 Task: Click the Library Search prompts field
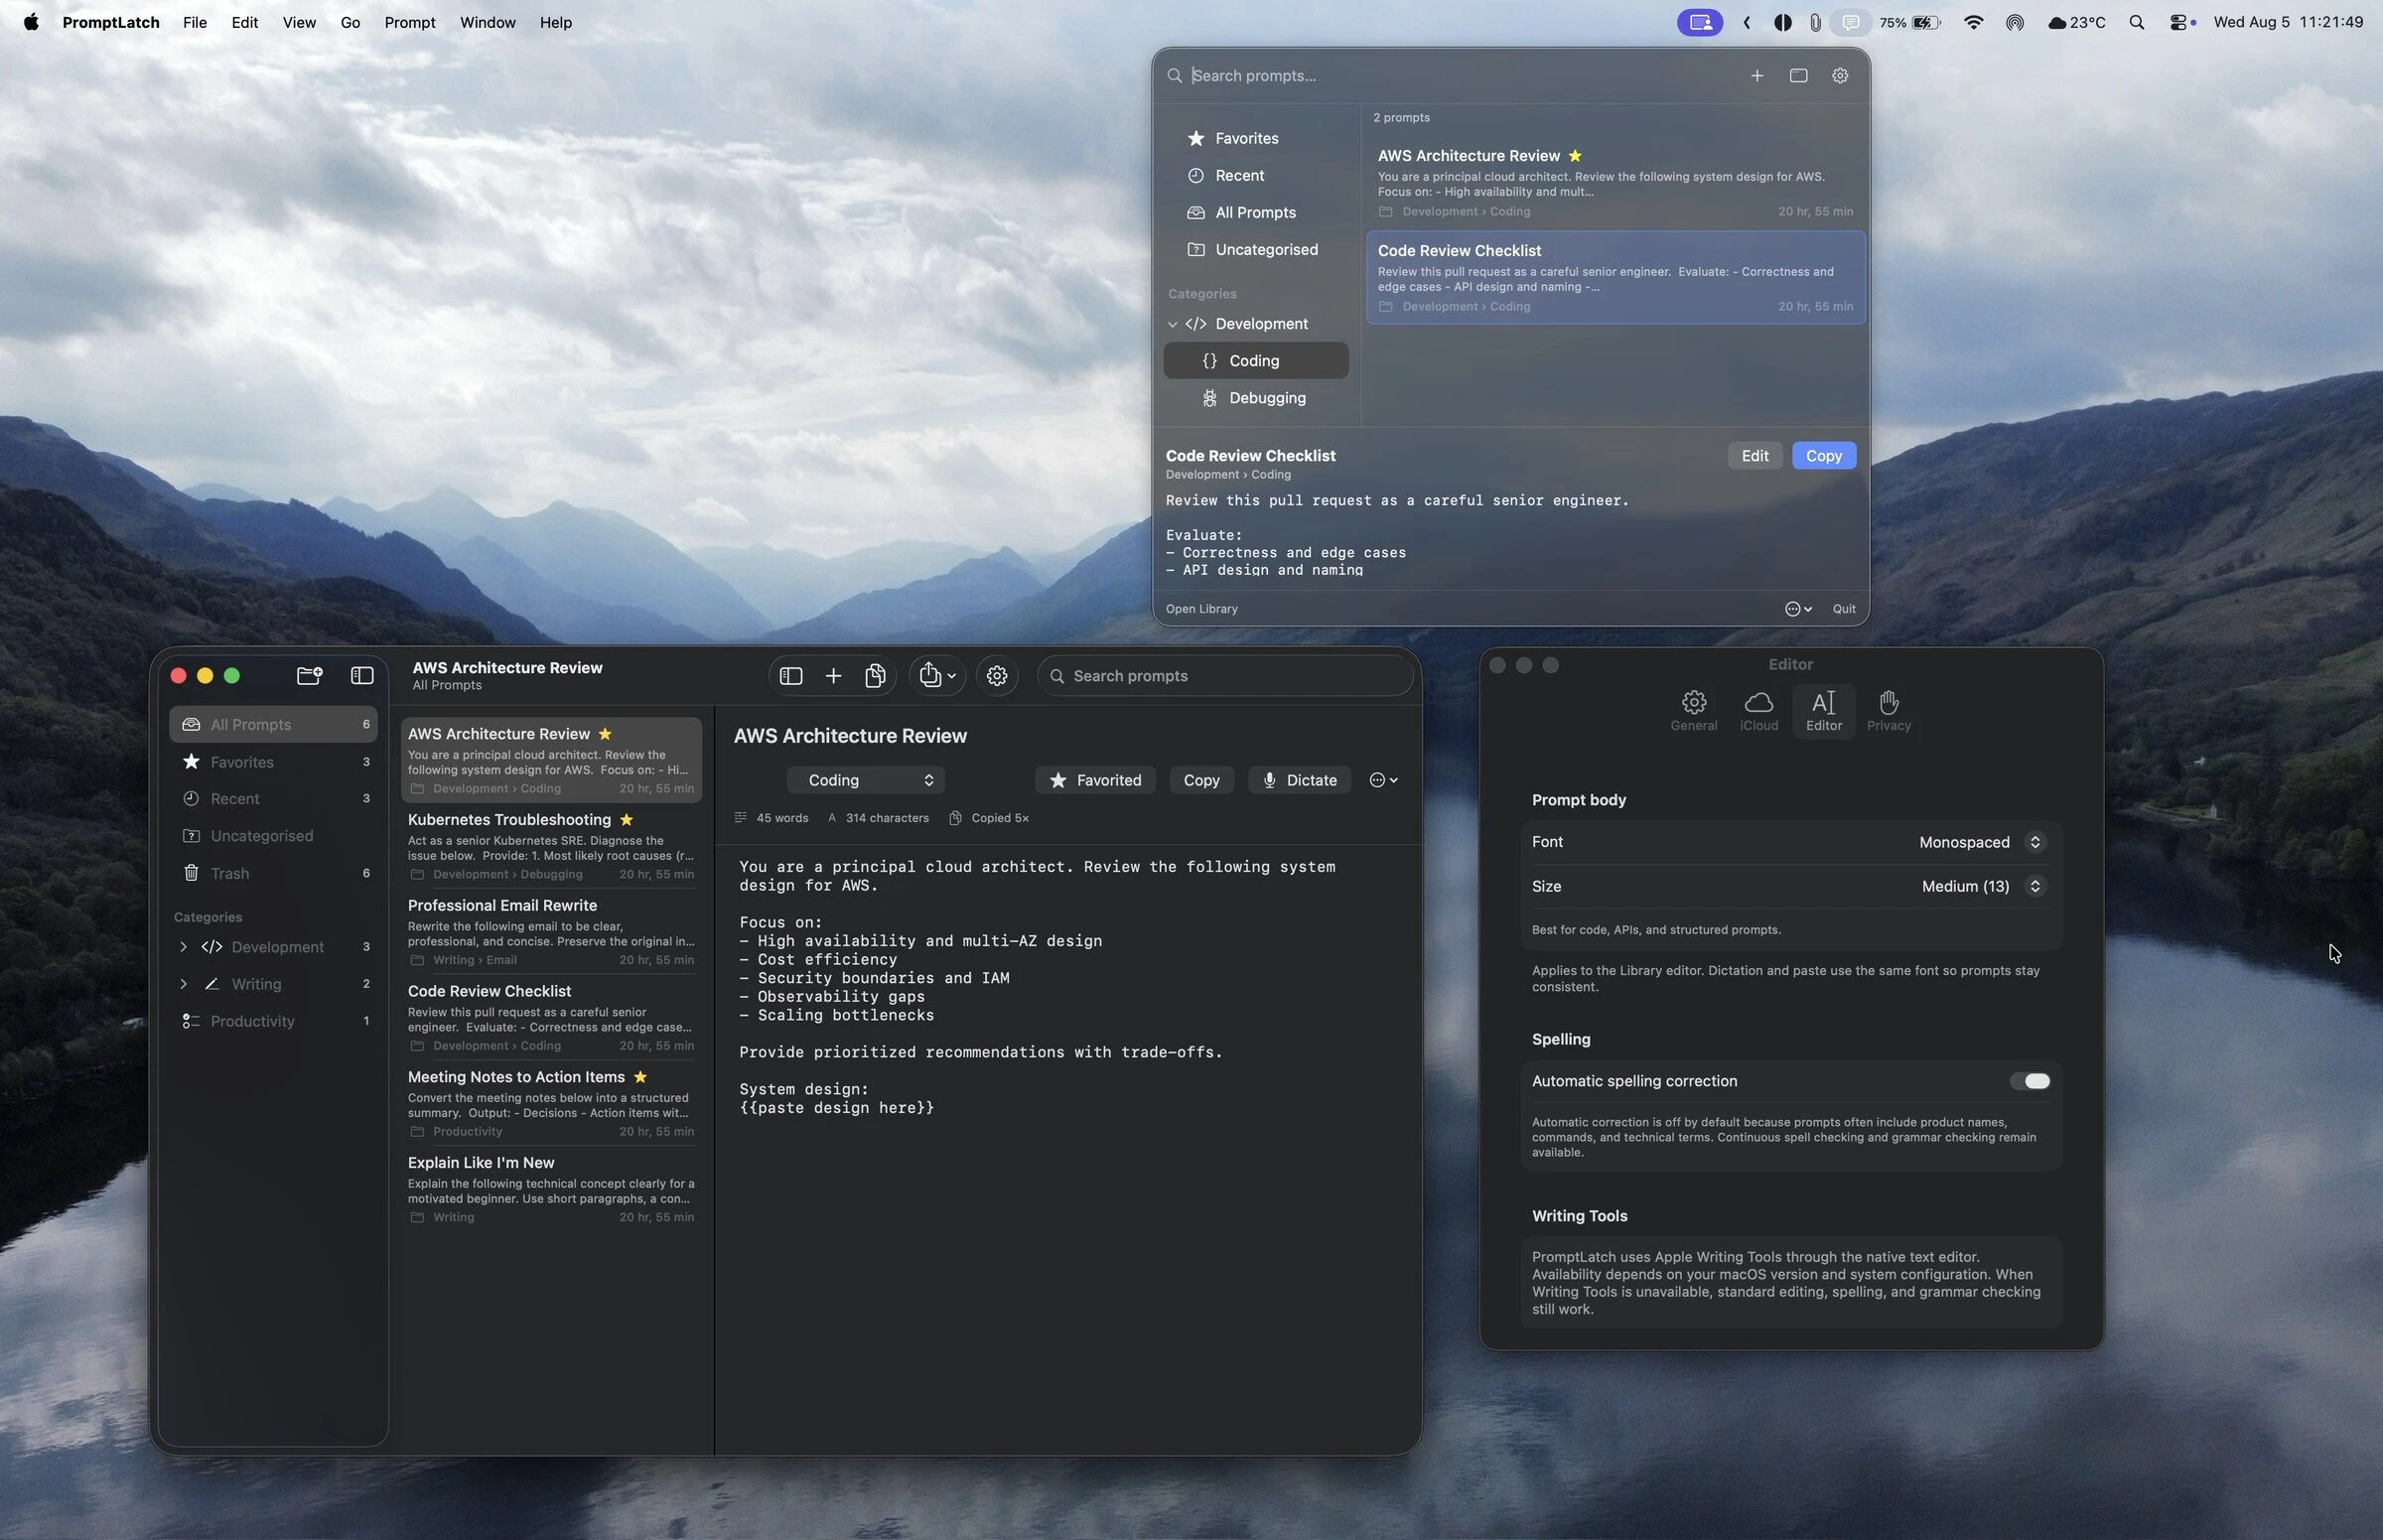coord(1226,676)
